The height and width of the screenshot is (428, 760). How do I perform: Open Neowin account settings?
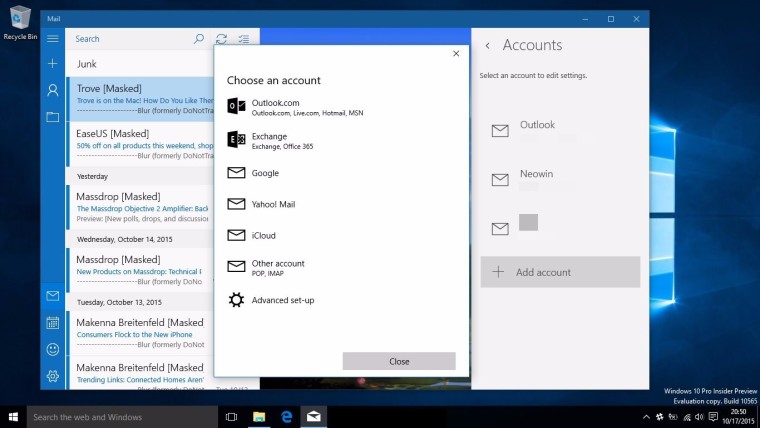click(560, 179)
